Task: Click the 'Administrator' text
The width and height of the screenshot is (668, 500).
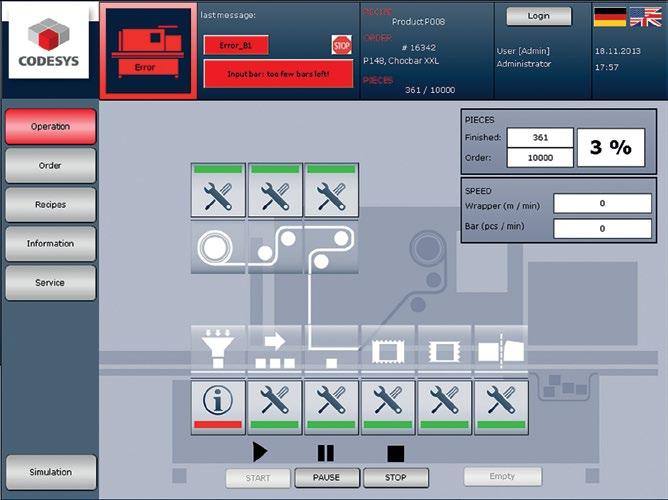Action: [524, 64]
